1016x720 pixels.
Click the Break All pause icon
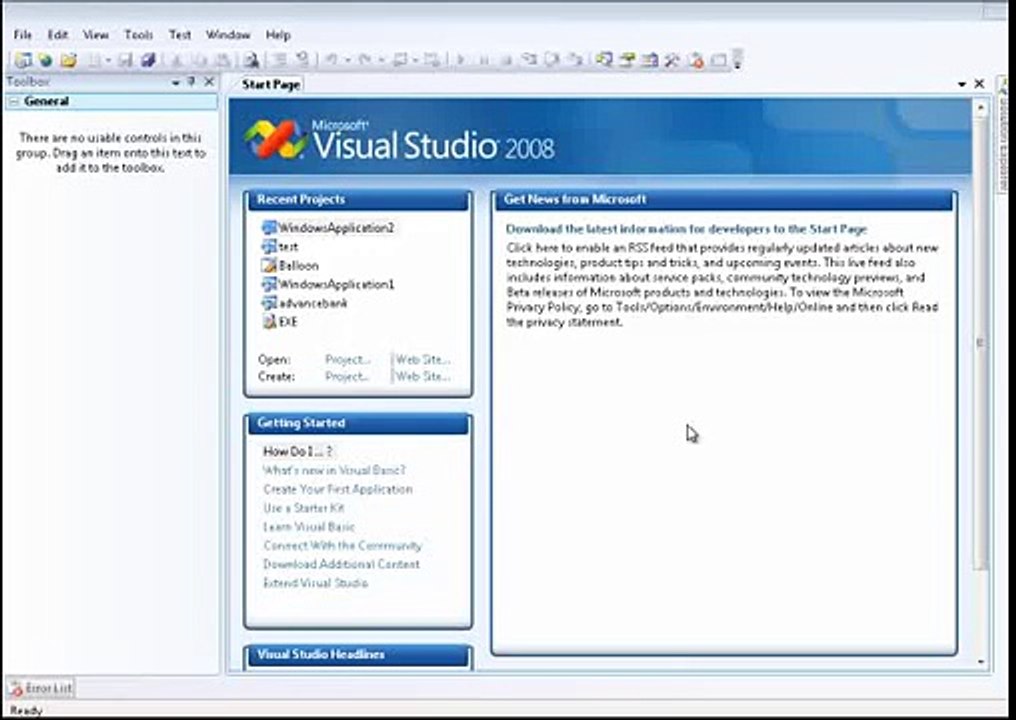(484, 60)
